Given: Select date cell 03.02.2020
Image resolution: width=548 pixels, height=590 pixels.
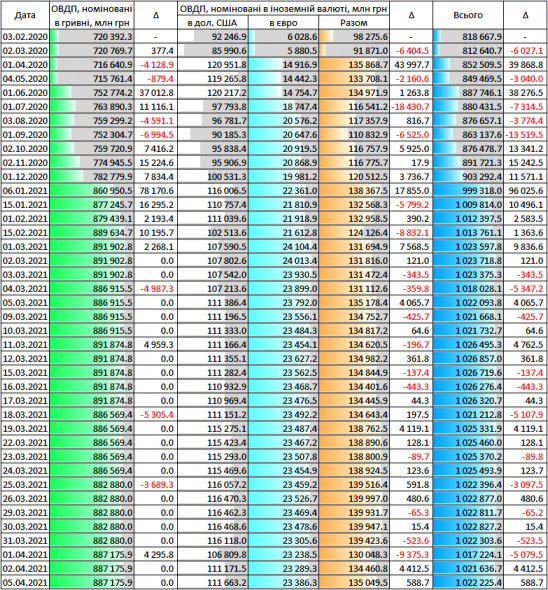Looking at the screenshot, I should [x=25, y=36].
